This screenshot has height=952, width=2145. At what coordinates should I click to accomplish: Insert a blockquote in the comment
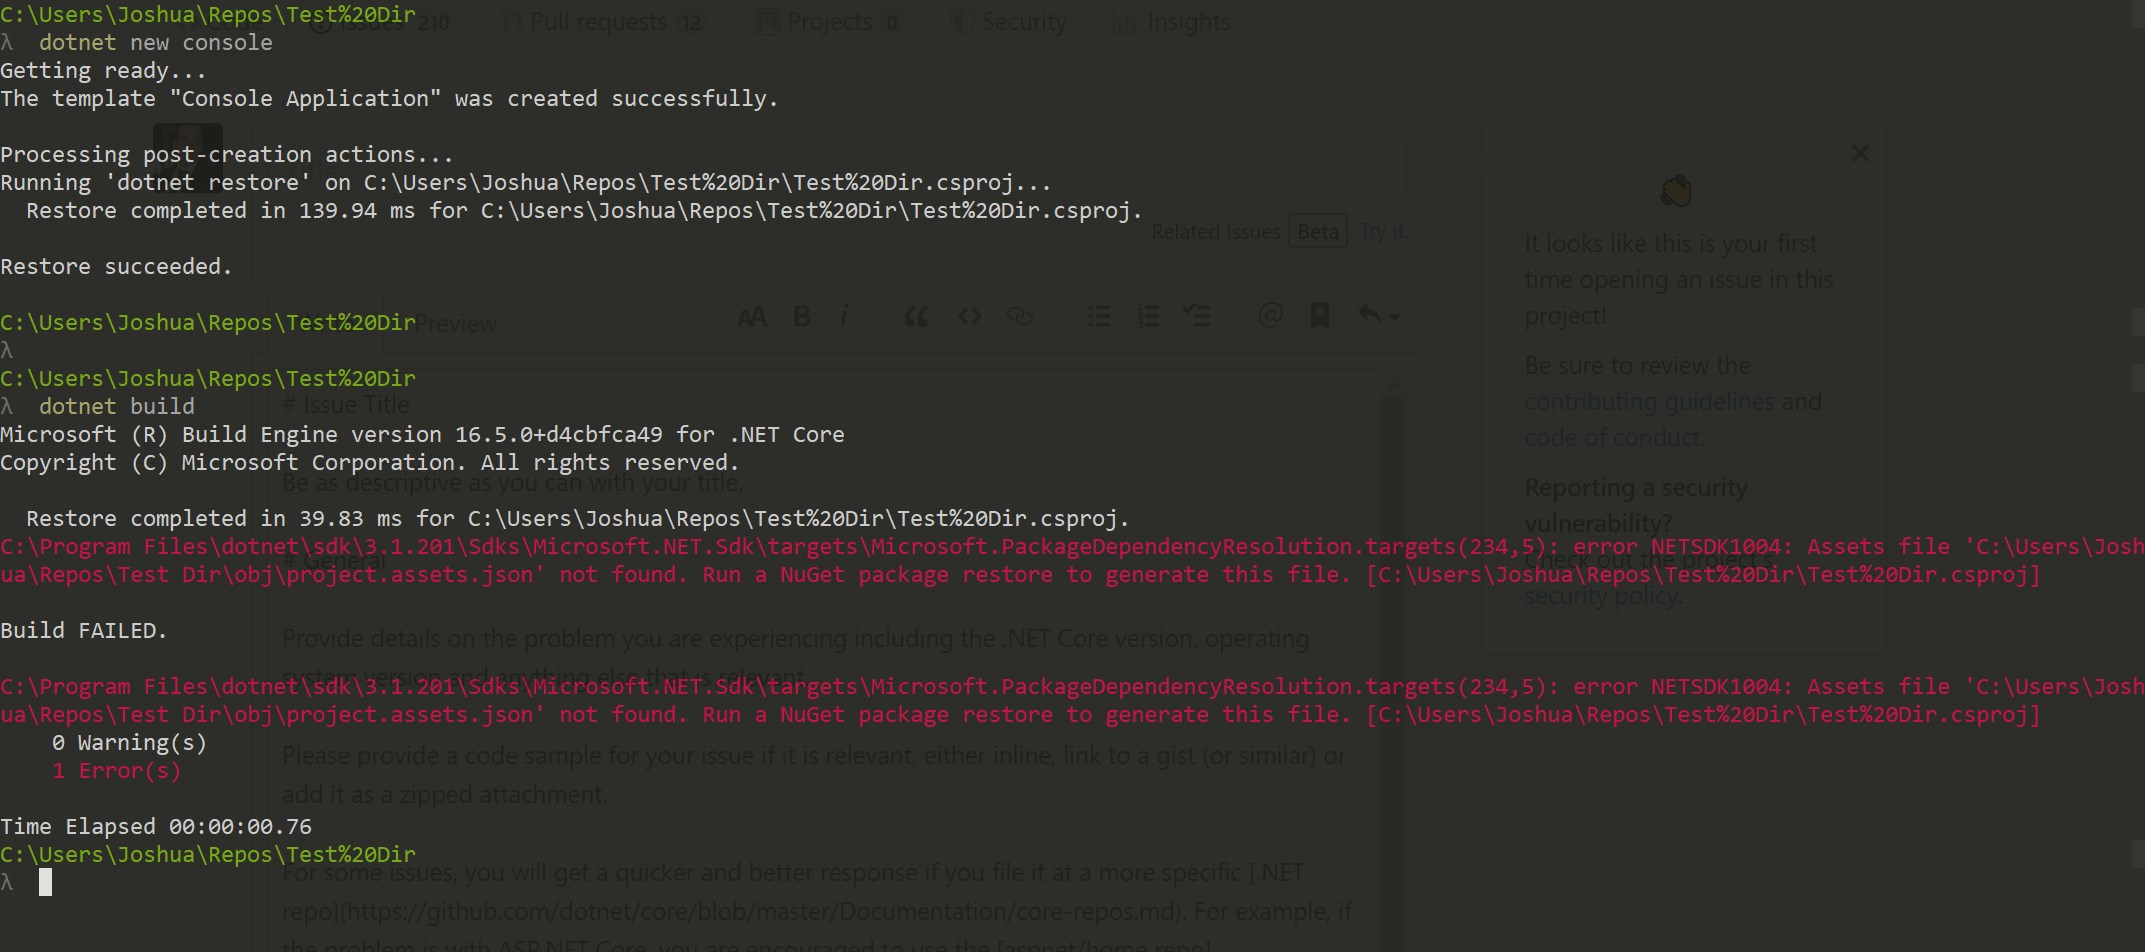[914, 315]
